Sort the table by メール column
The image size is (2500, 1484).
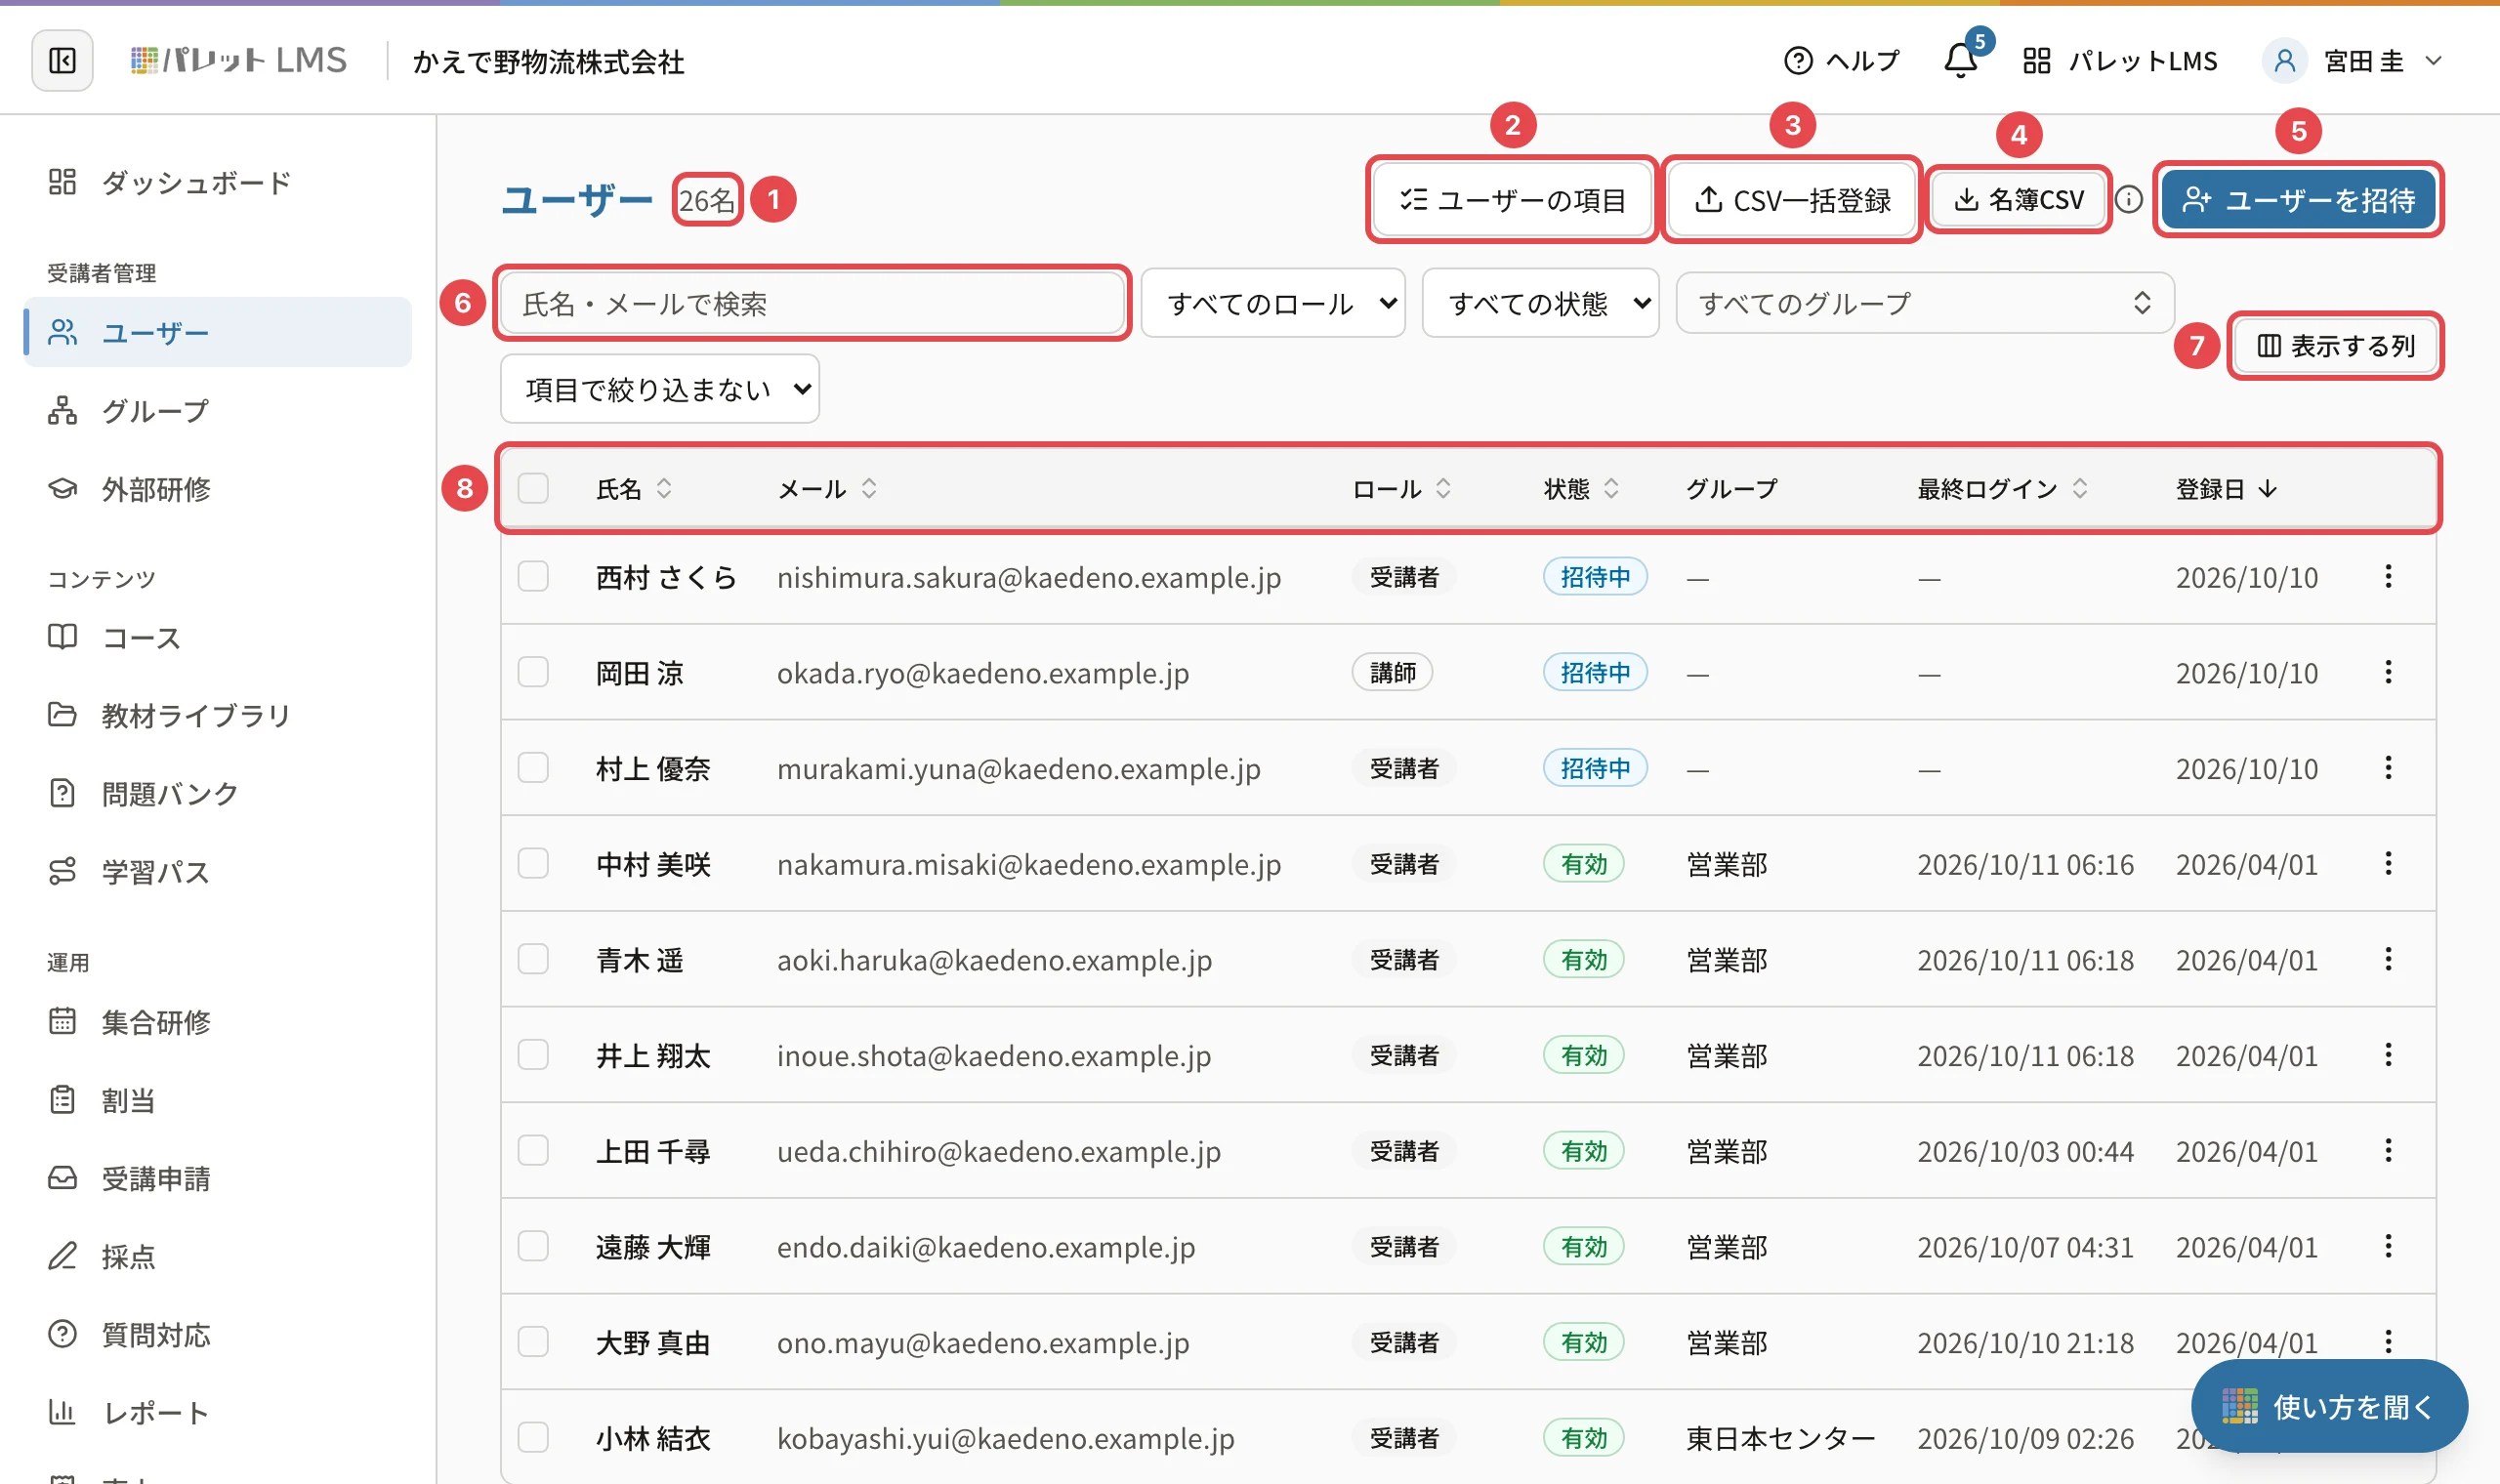pos(827,489)
